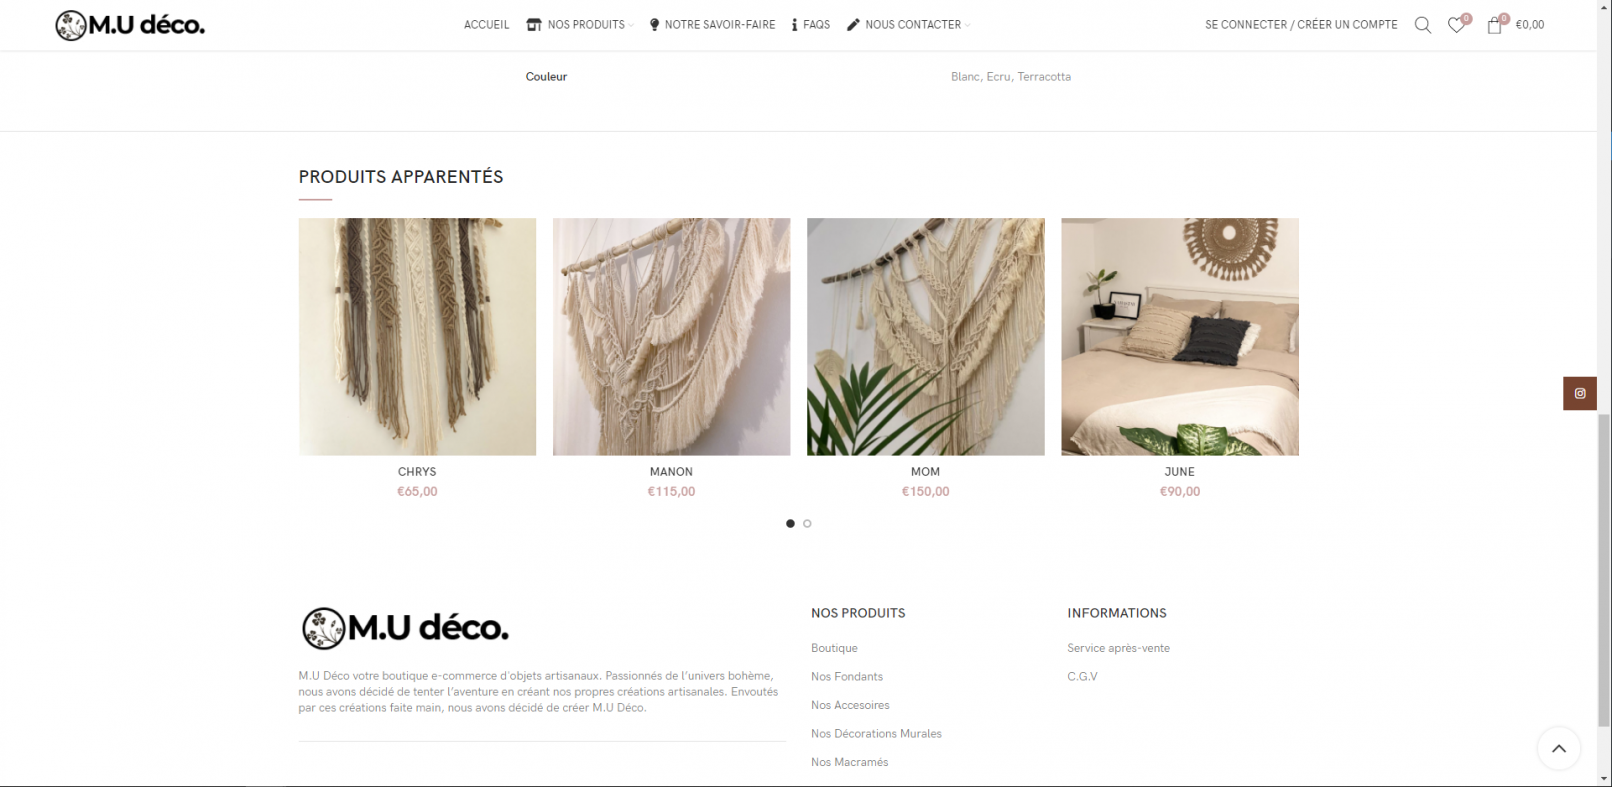Select the first carousel pagination dot
This screenshot has height=787, width=1612.
pyautogui.click(x=790, y=523)
